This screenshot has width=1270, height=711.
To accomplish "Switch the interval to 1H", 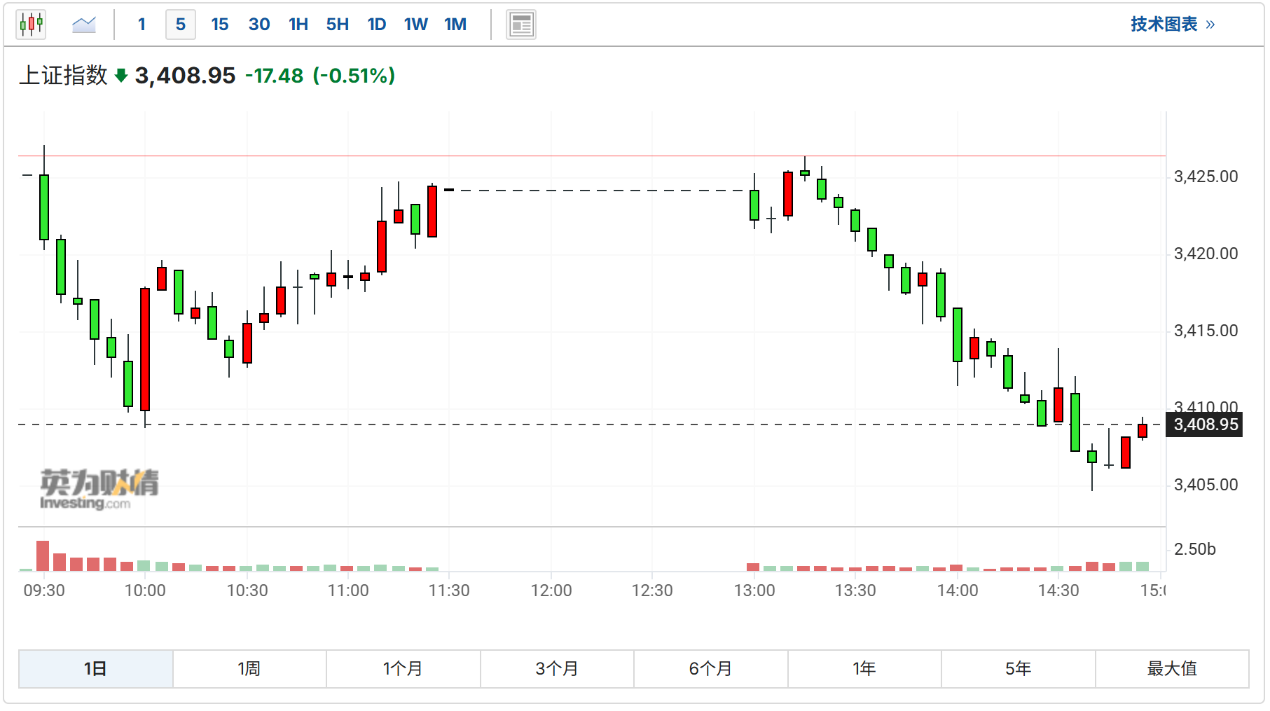I will coord(298,24).
